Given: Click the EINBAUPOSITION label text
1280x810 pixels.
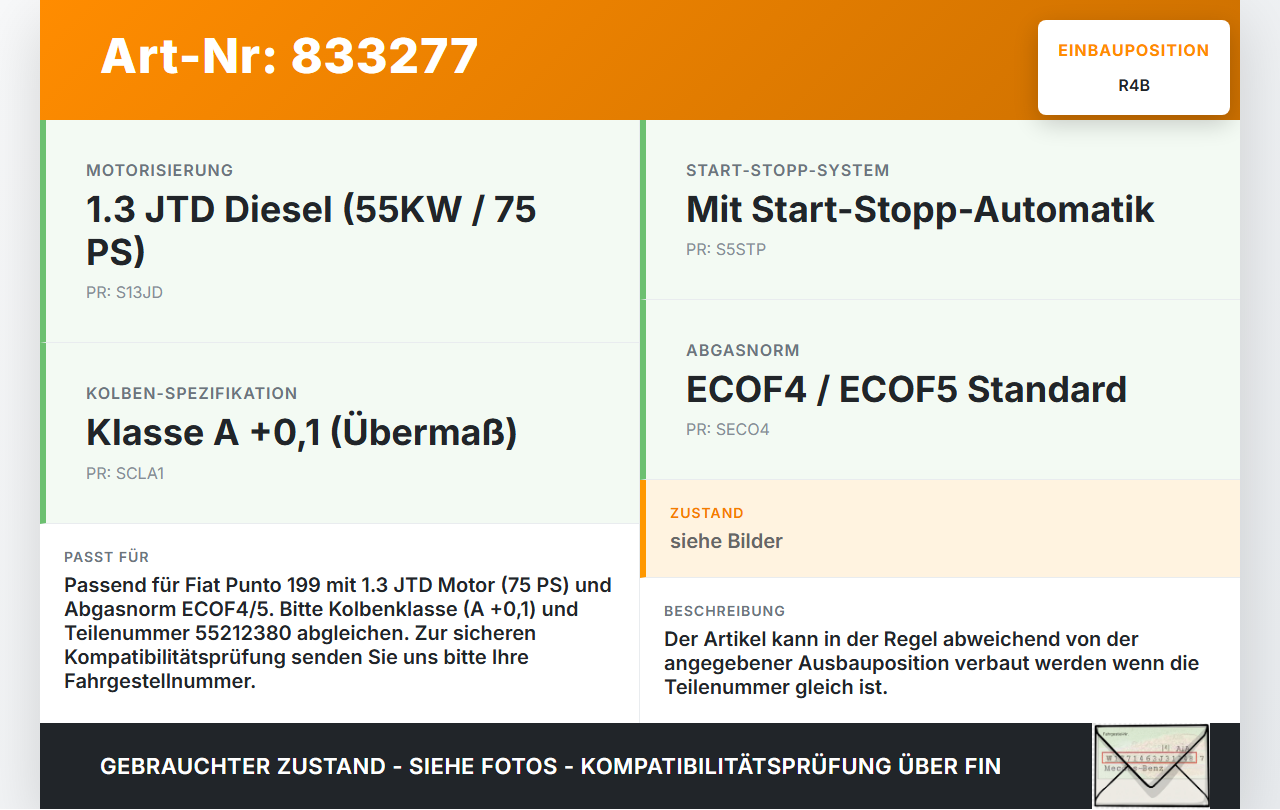Looking at the screenshot, I should (1134, 50).
